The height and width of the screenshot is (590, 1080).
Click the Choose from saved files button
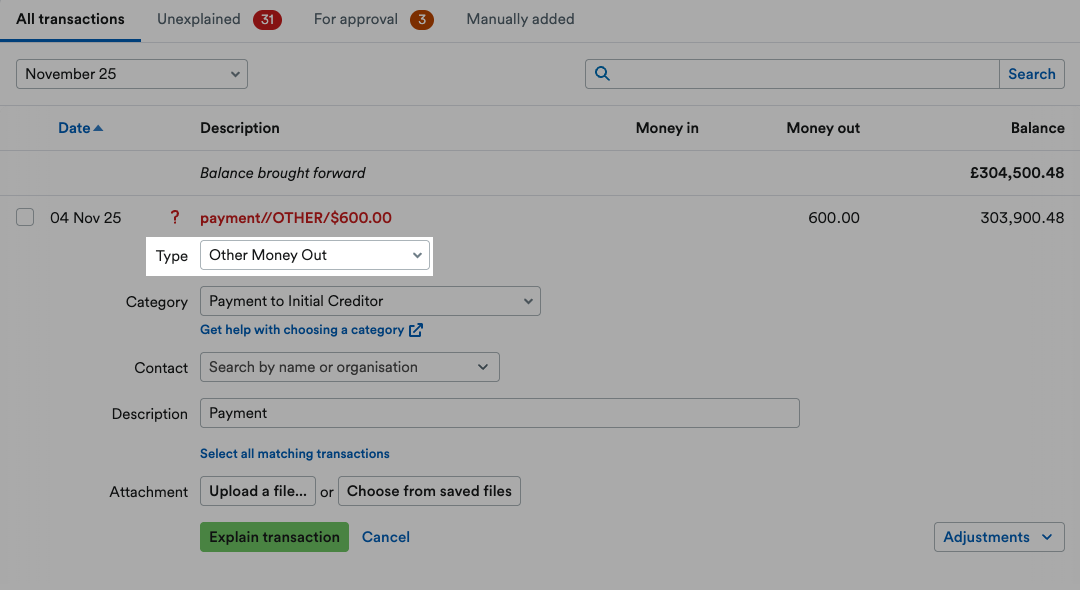coord(429,491)
